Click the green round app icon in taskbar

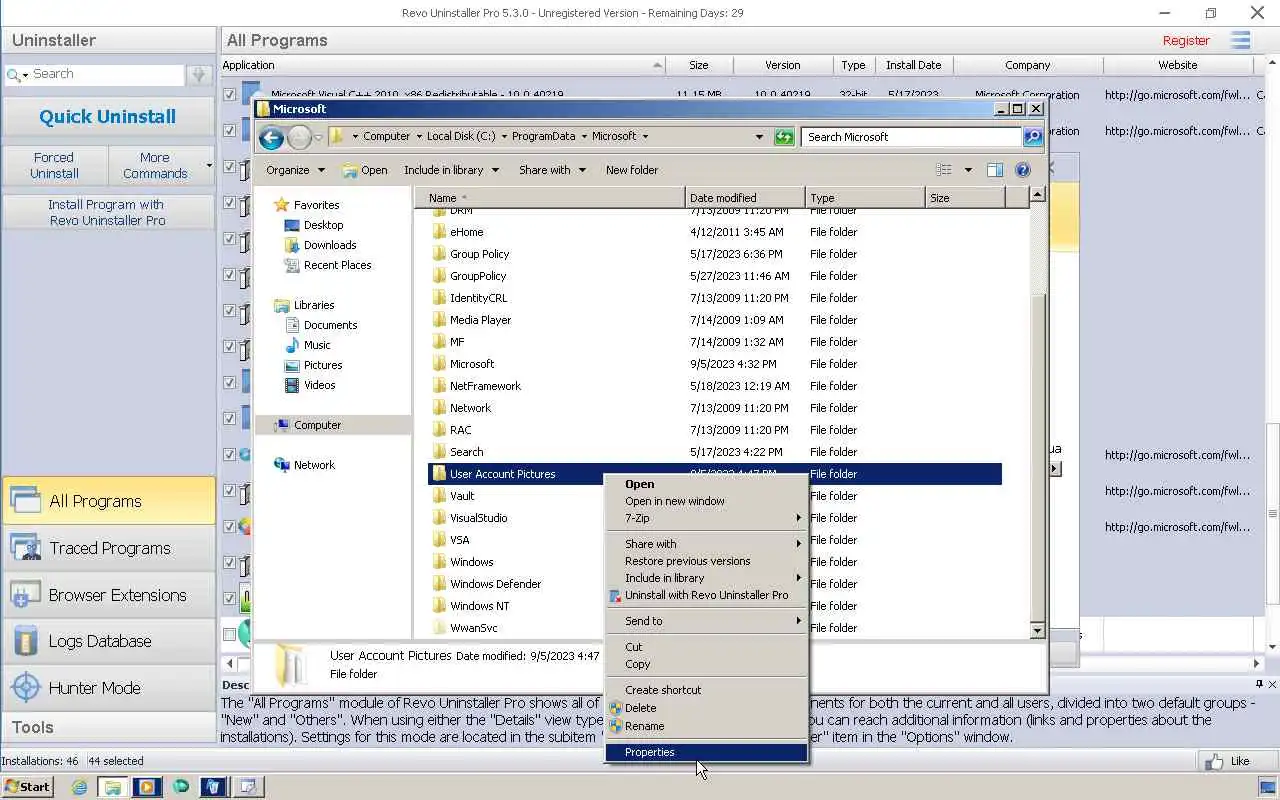[180, 787]
